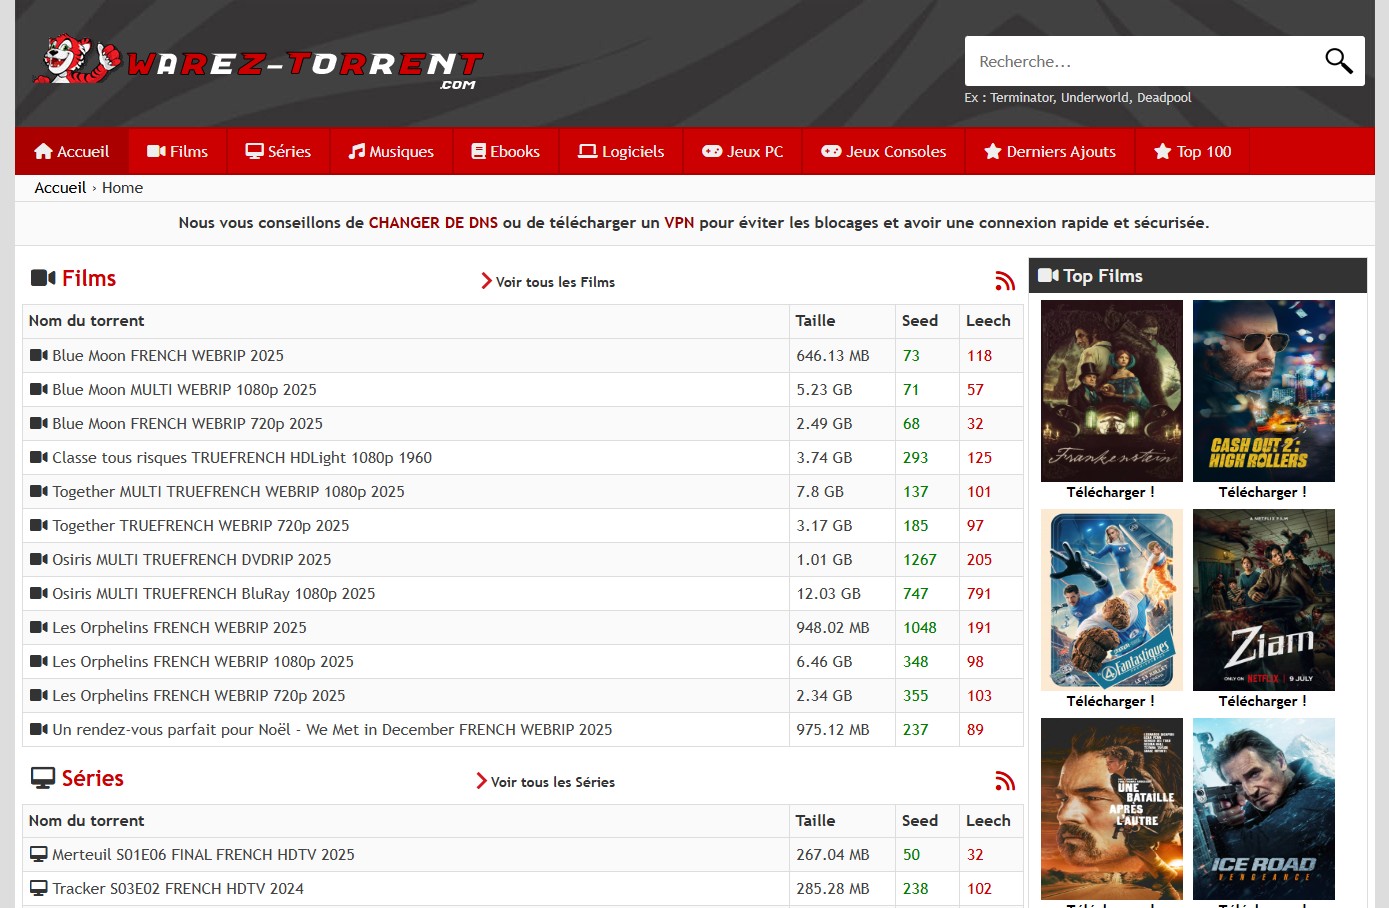Screen dimensions: 1389x908
Task: Click the camera icon beside the Films heading
Action: (43, 278)
